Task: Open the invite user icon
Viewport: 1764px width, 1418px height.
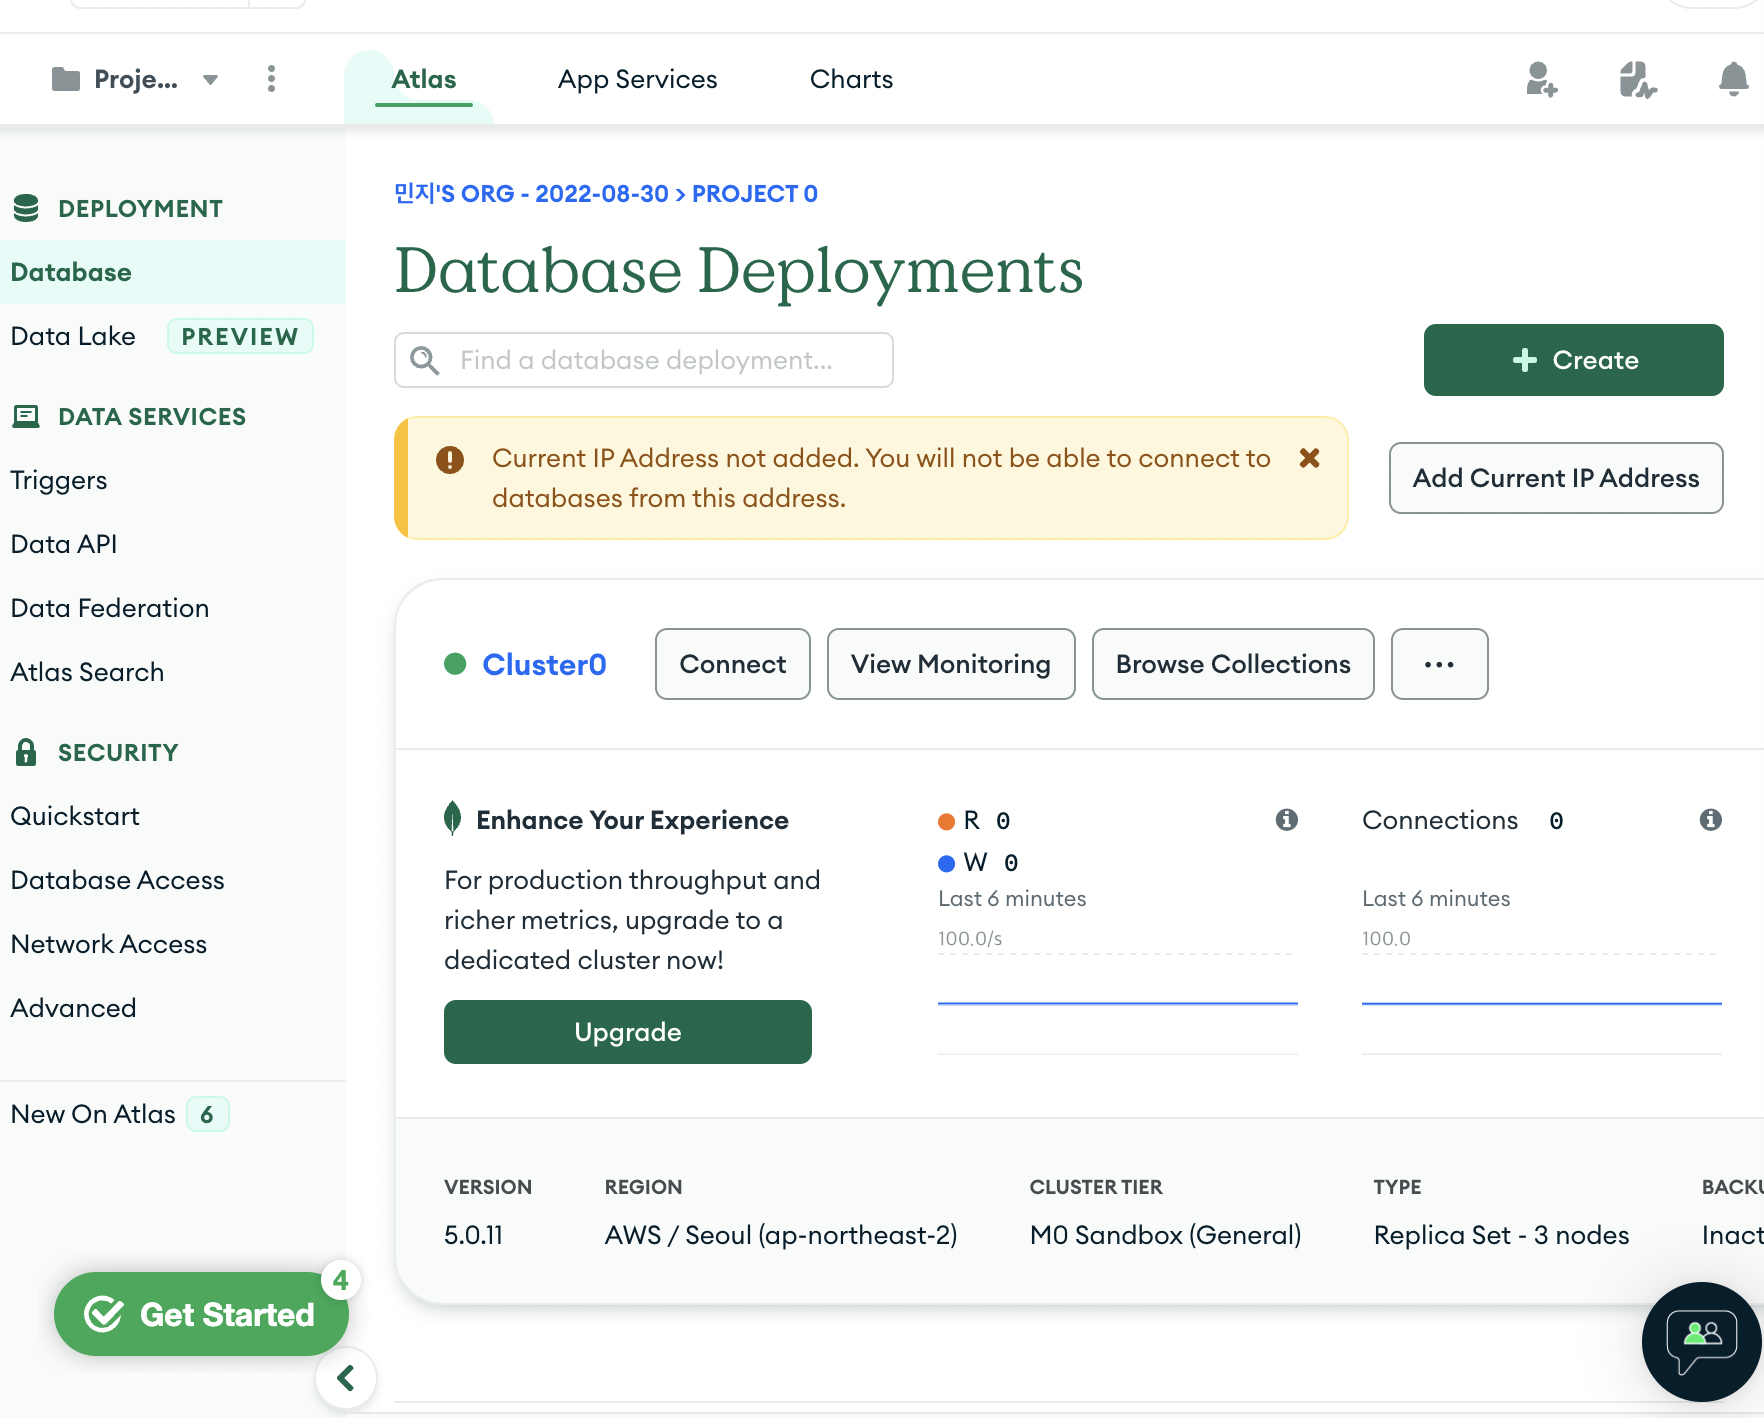Action: coord(1541,79)
